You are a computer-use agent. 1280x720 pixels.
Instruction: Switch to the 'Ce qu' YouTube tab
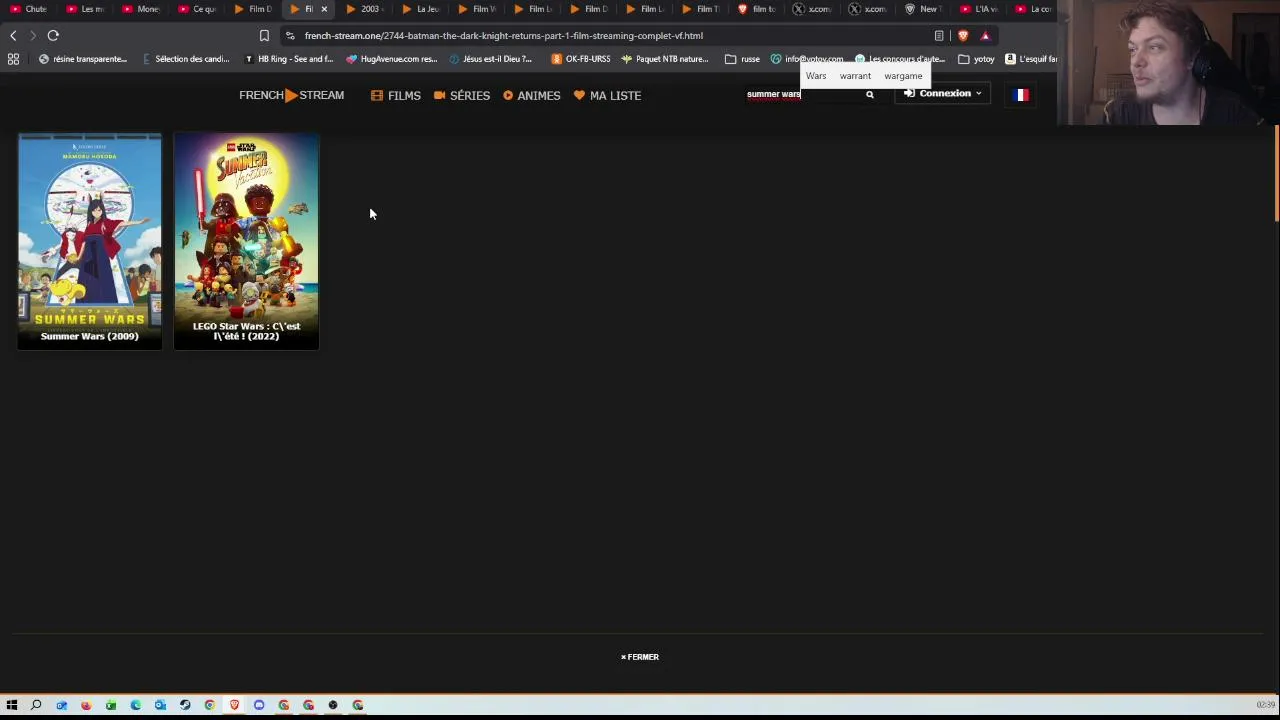click(x=197, y=9)
